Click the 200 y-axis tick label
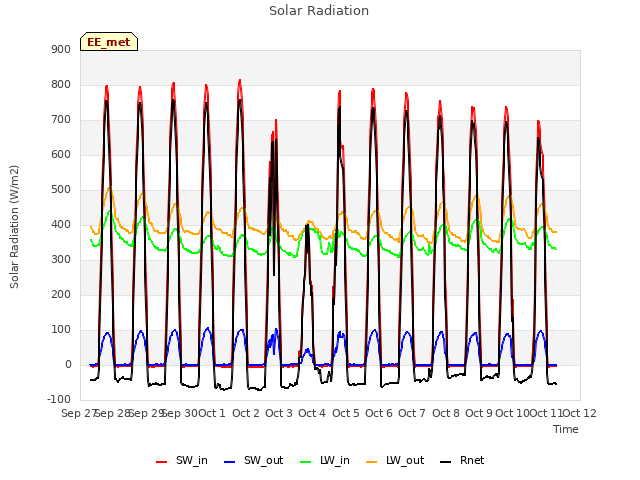This screenshot has width=640, height=480. [61, 295]
